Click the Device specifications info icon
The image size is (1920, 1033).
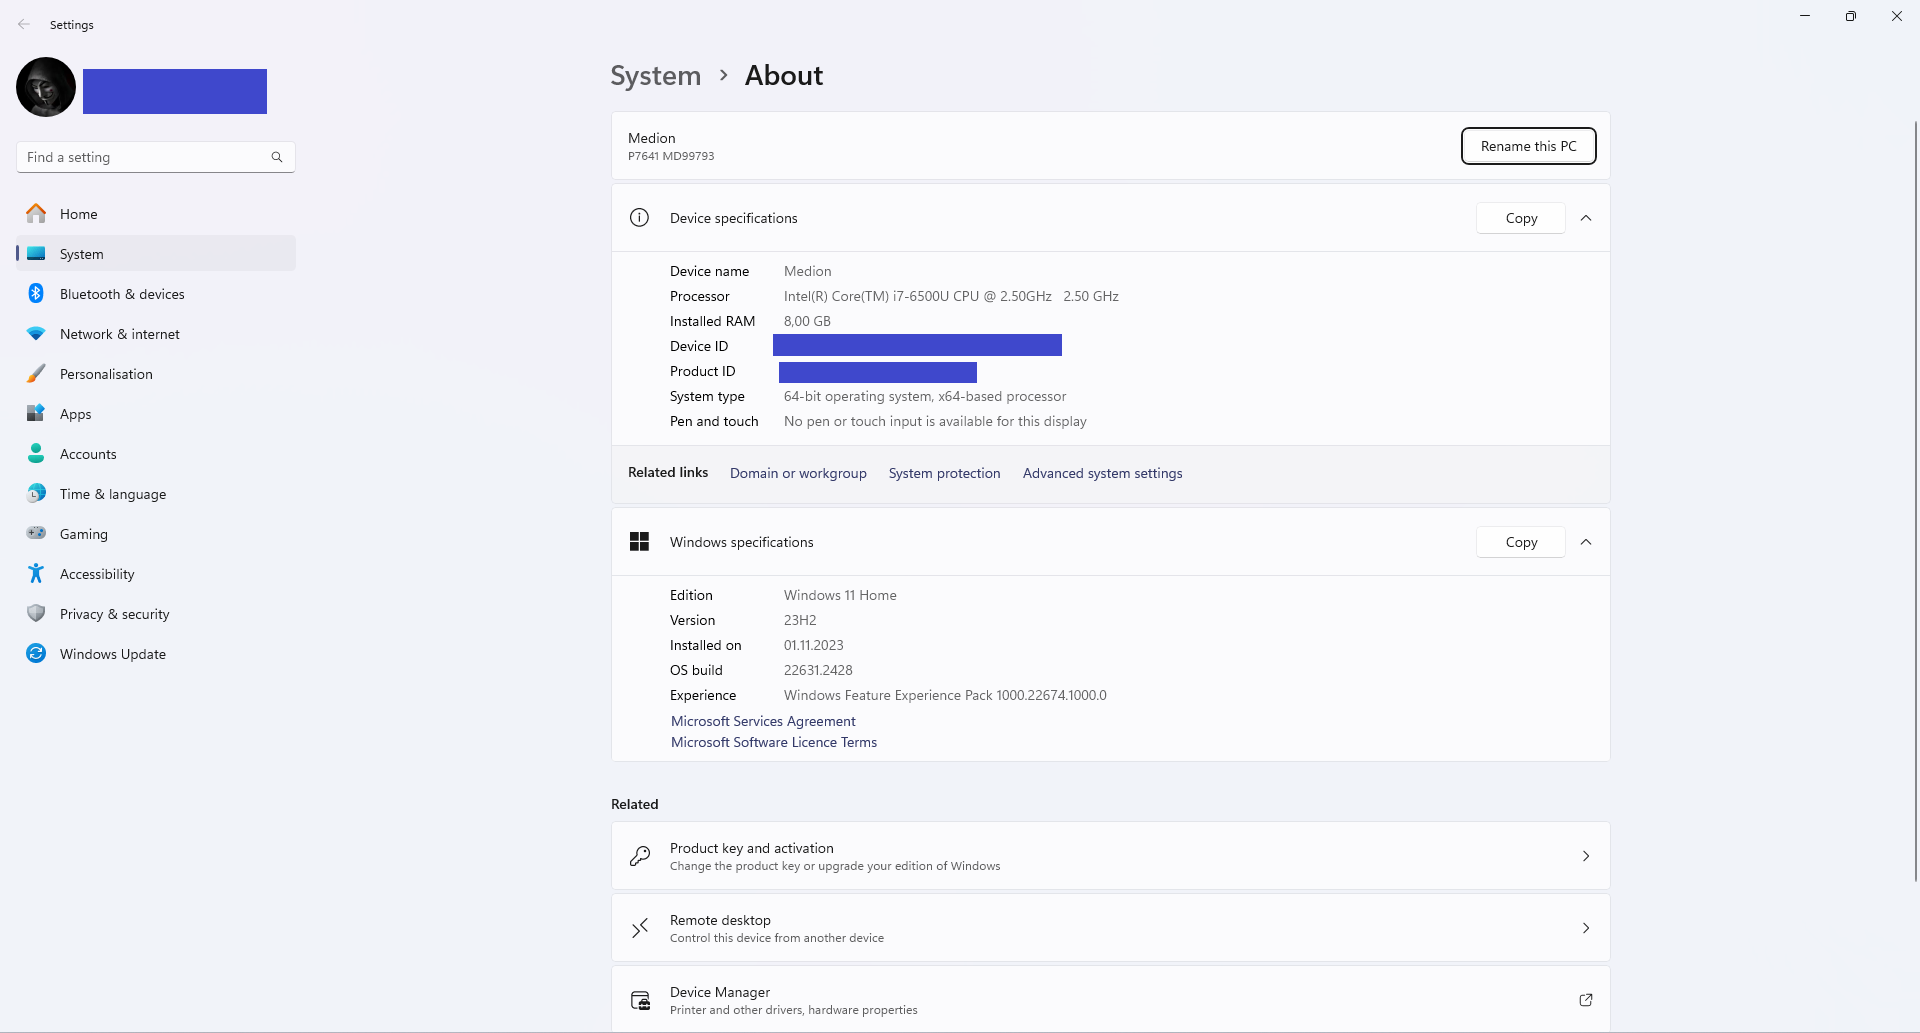tap(639, 218)
